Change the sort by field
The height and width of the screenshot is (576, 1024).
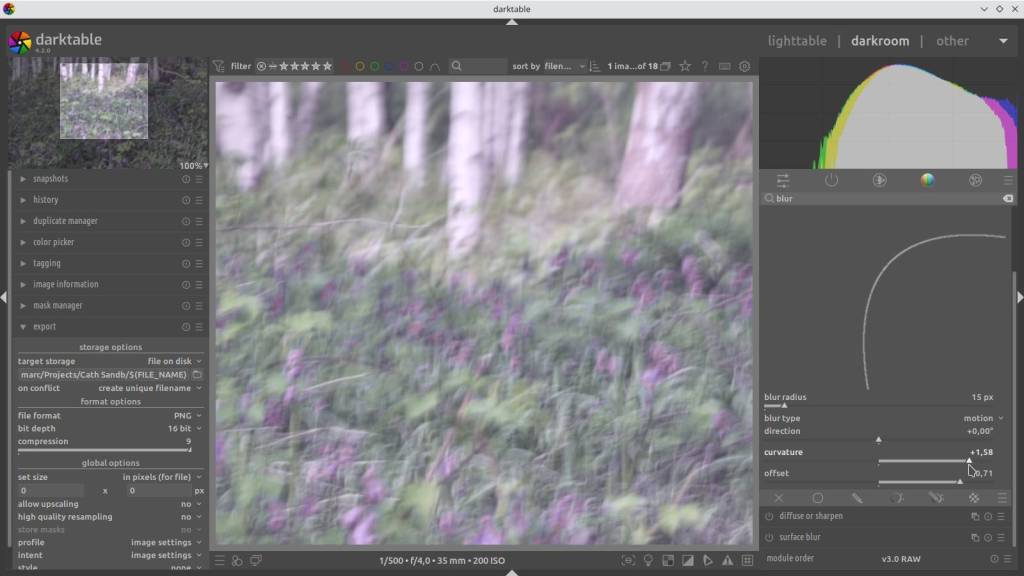564,67
